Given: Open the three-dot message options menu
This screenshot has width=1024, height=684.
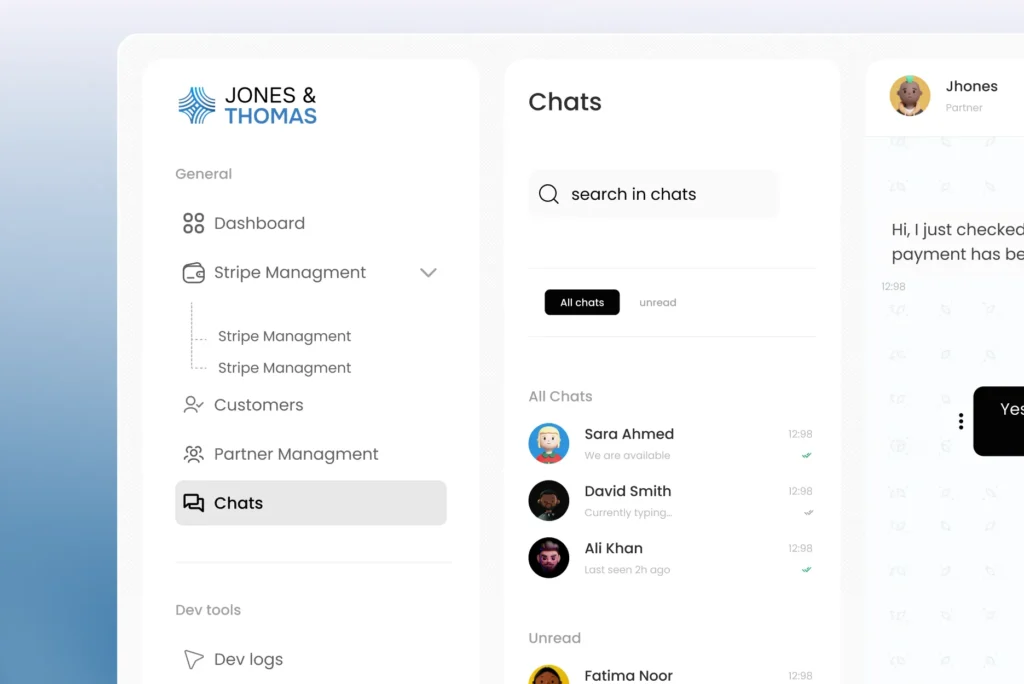Looking at the screenshot, I should click(961, 421).
